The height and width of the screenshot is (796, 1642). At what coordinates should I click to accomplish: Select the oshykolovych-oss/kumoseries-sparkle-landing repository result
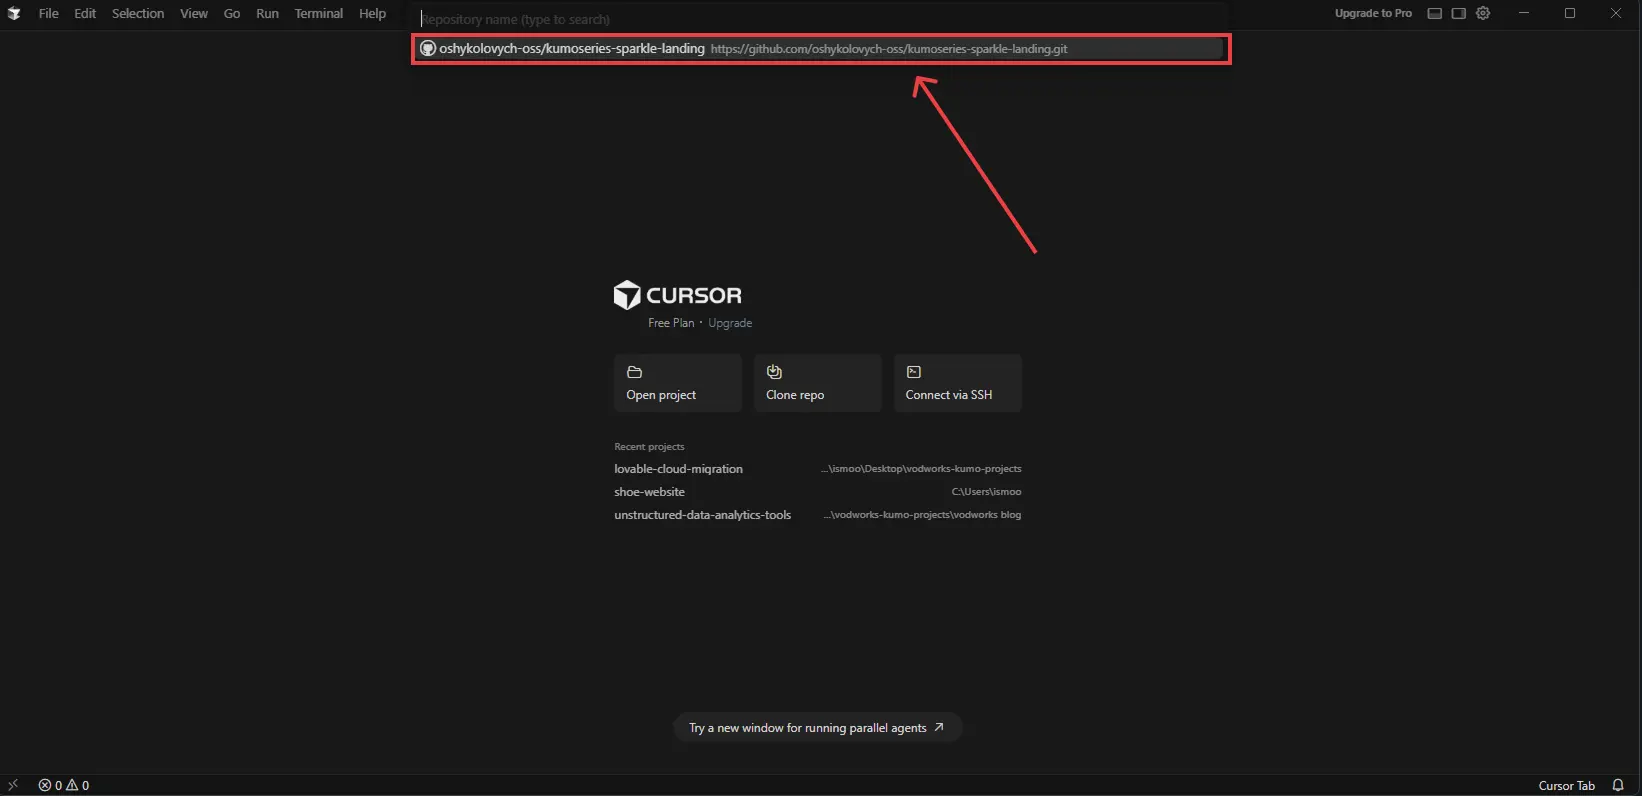coord(820,48)
